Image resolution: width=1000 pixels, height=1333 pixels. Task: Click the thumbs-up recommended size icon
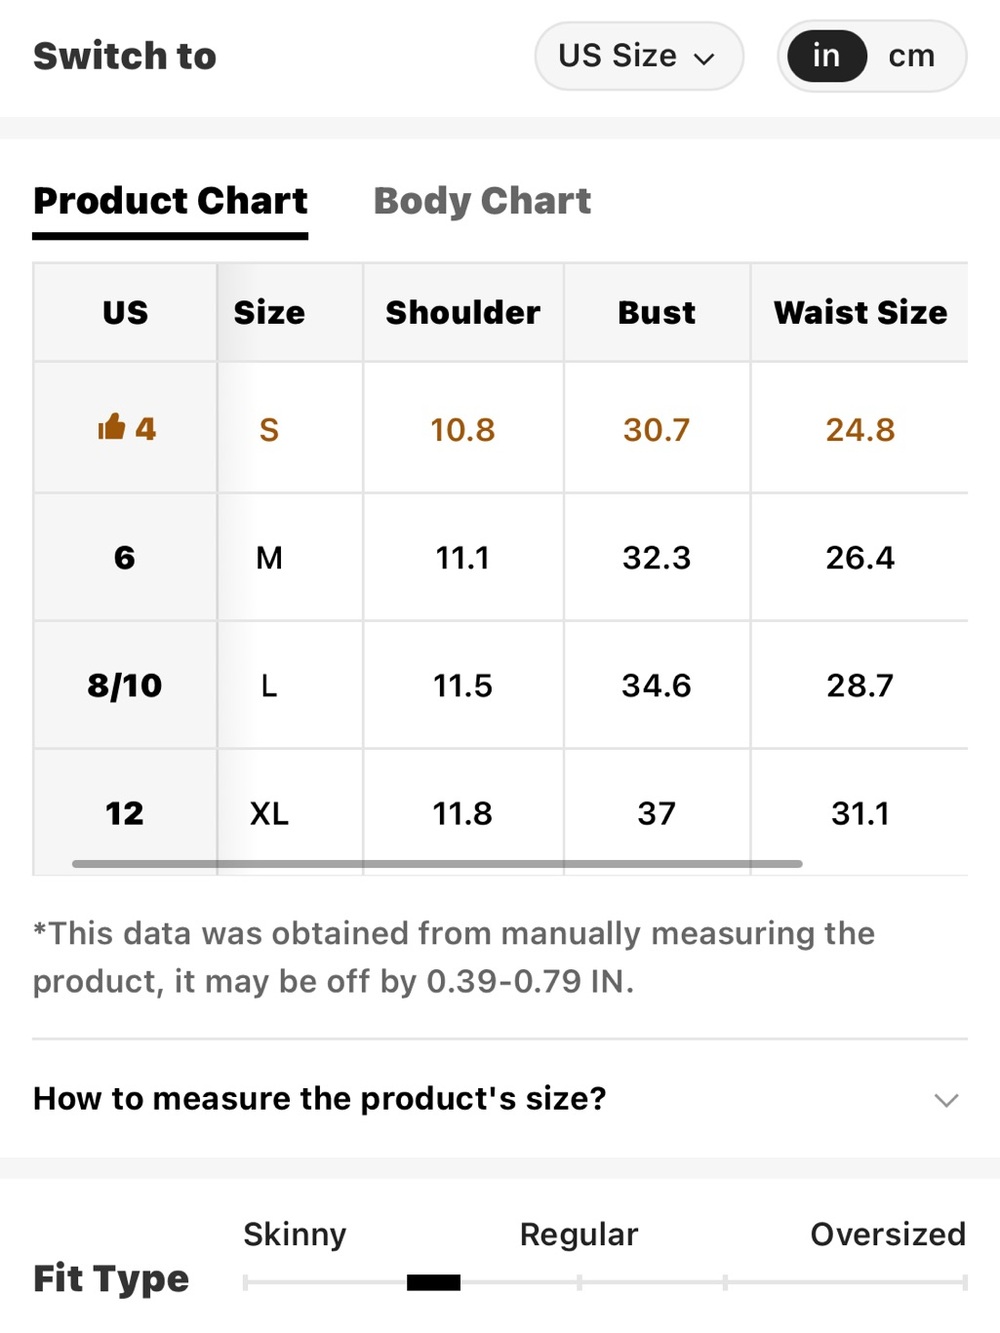tap(111, 427)
